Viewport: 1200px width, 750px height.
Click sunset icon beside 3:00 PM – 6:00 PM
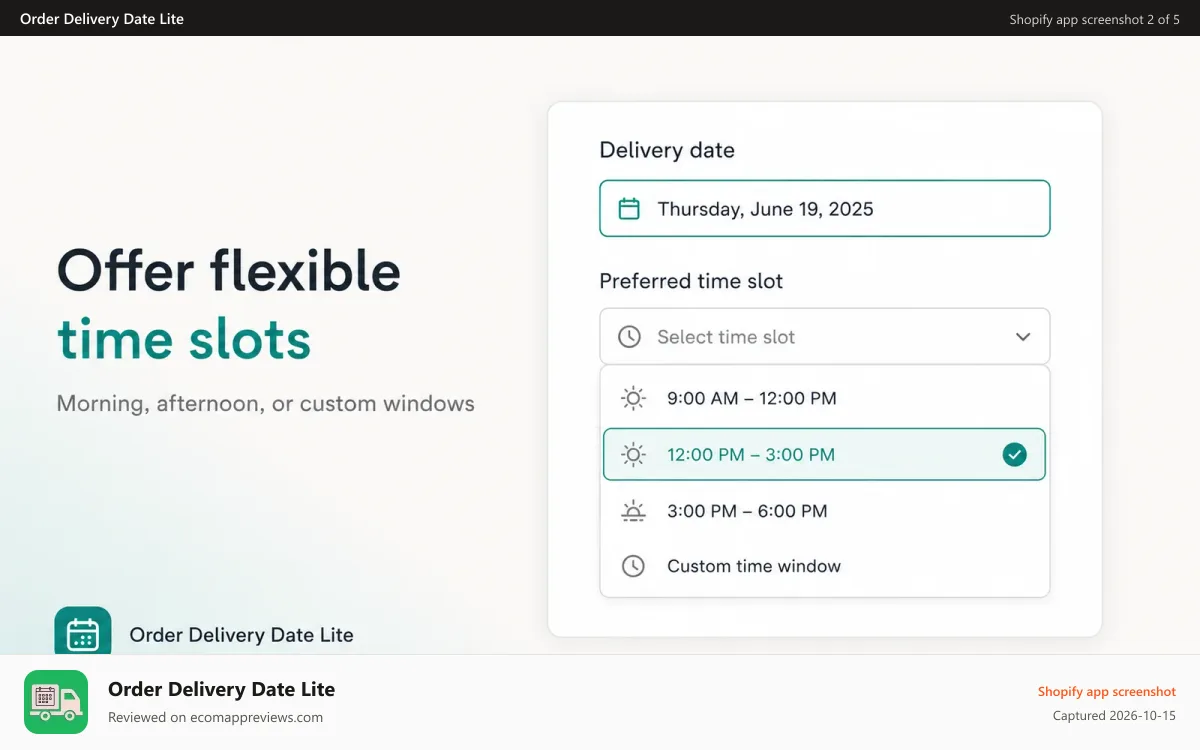pyautogui.click(x=633, y=511)
